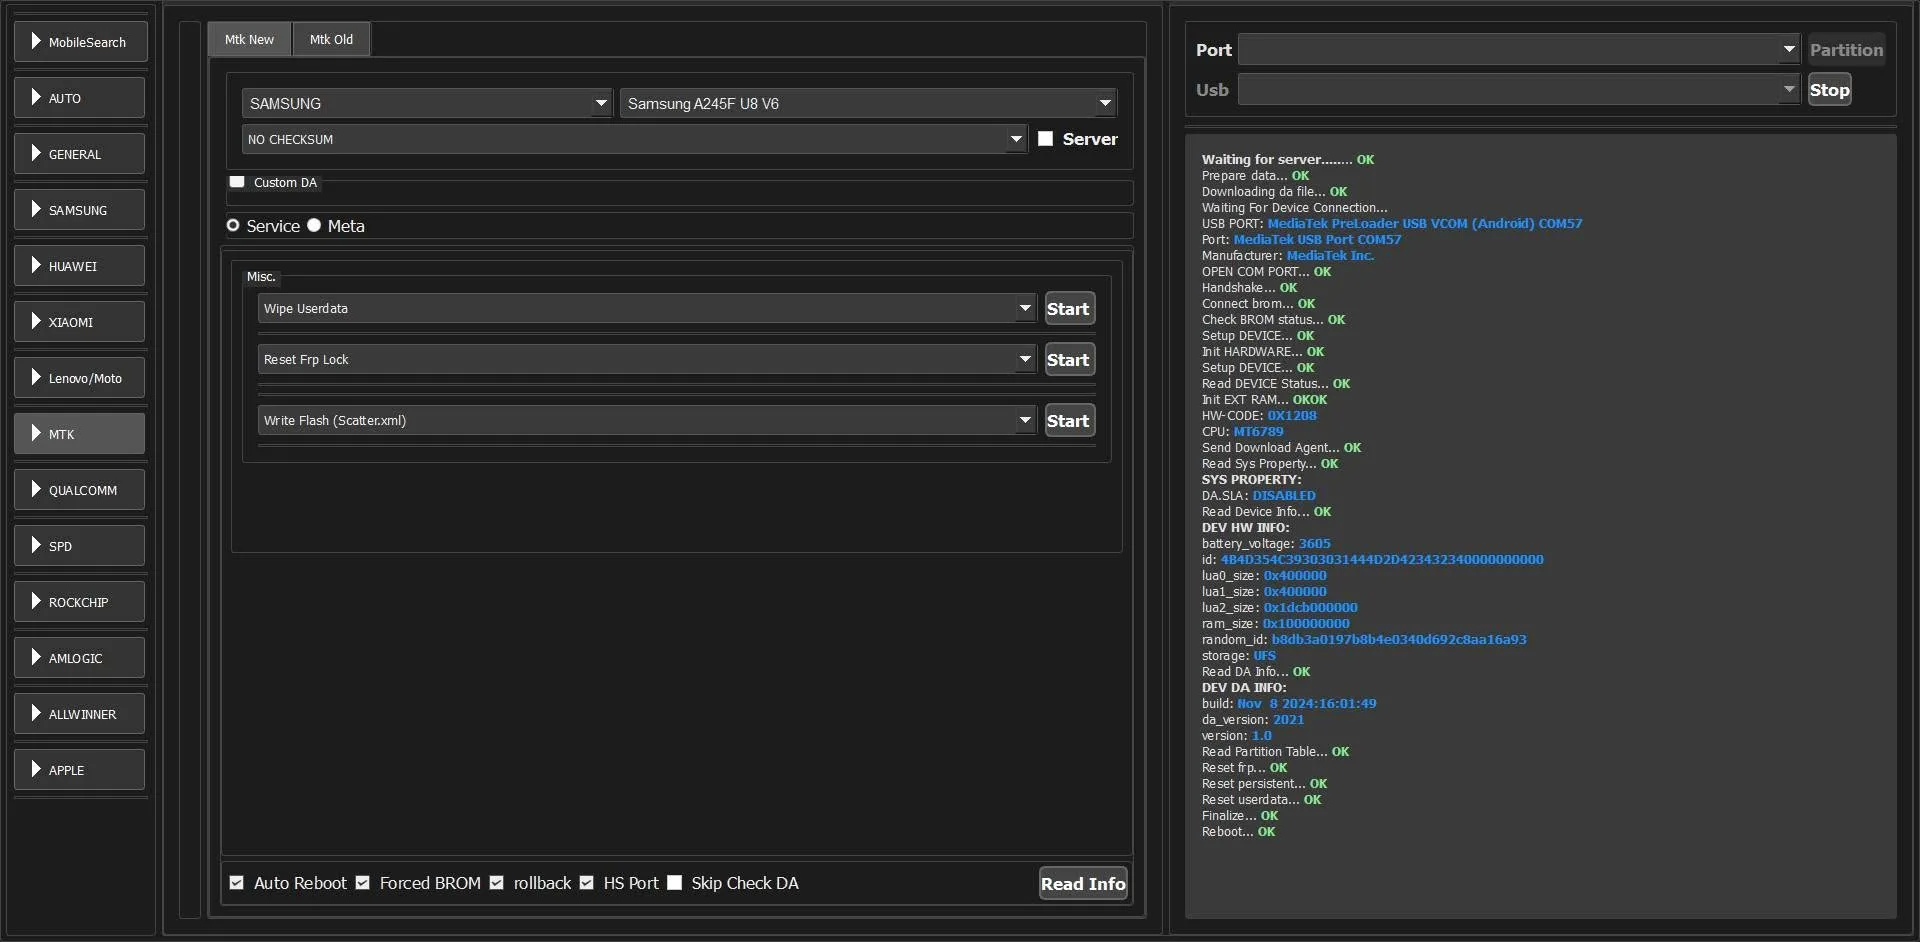Expand the Write Flash (Scatter.xml) dropdown
This screenshot has width=1920, height=942.
646,420
